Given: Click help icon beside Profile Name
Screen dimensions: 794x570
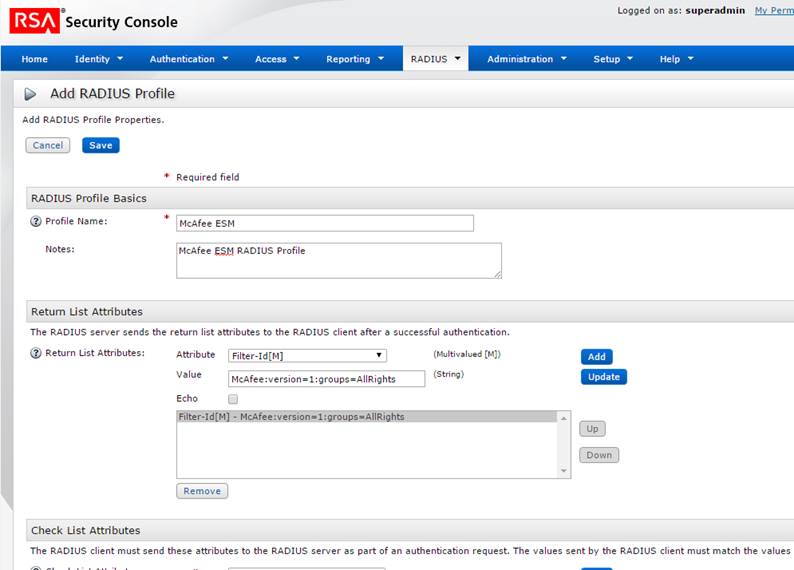Looking at the screenshot, I should click(36, 222).
